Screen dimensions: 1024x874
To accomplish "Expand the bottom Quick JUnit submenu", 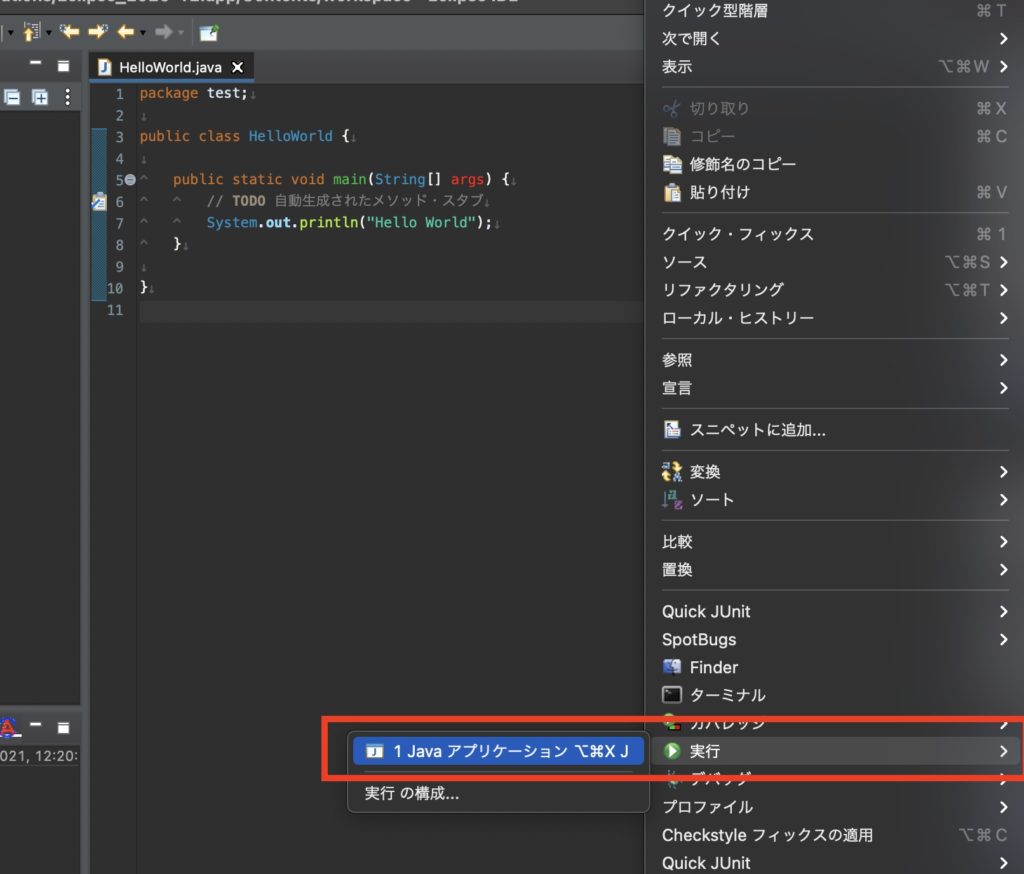I will point(834,862).
